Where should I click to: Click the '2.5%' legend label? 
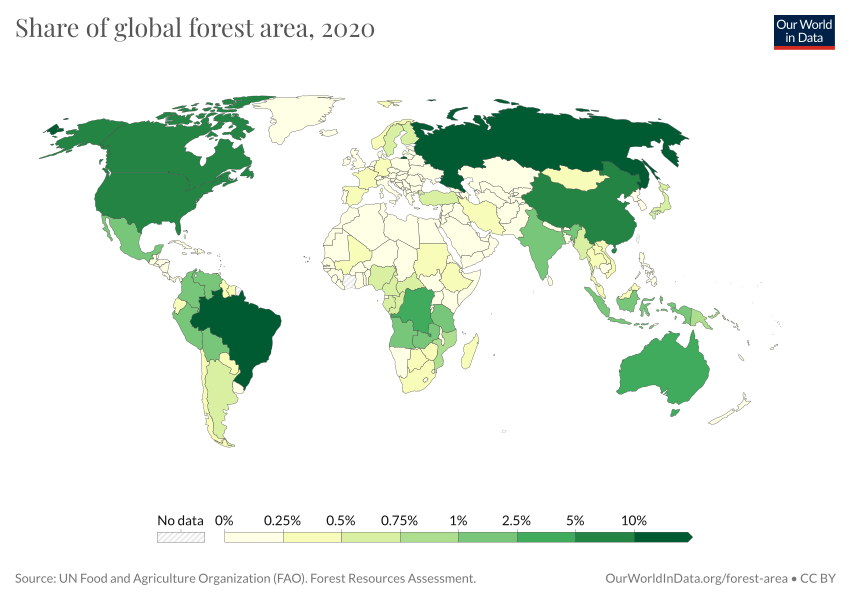pyautogui.click(x=516, y=520)
